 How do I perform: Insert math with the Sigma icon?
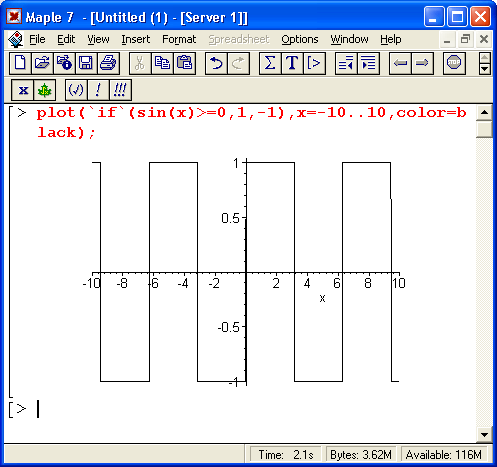(270, 63)
